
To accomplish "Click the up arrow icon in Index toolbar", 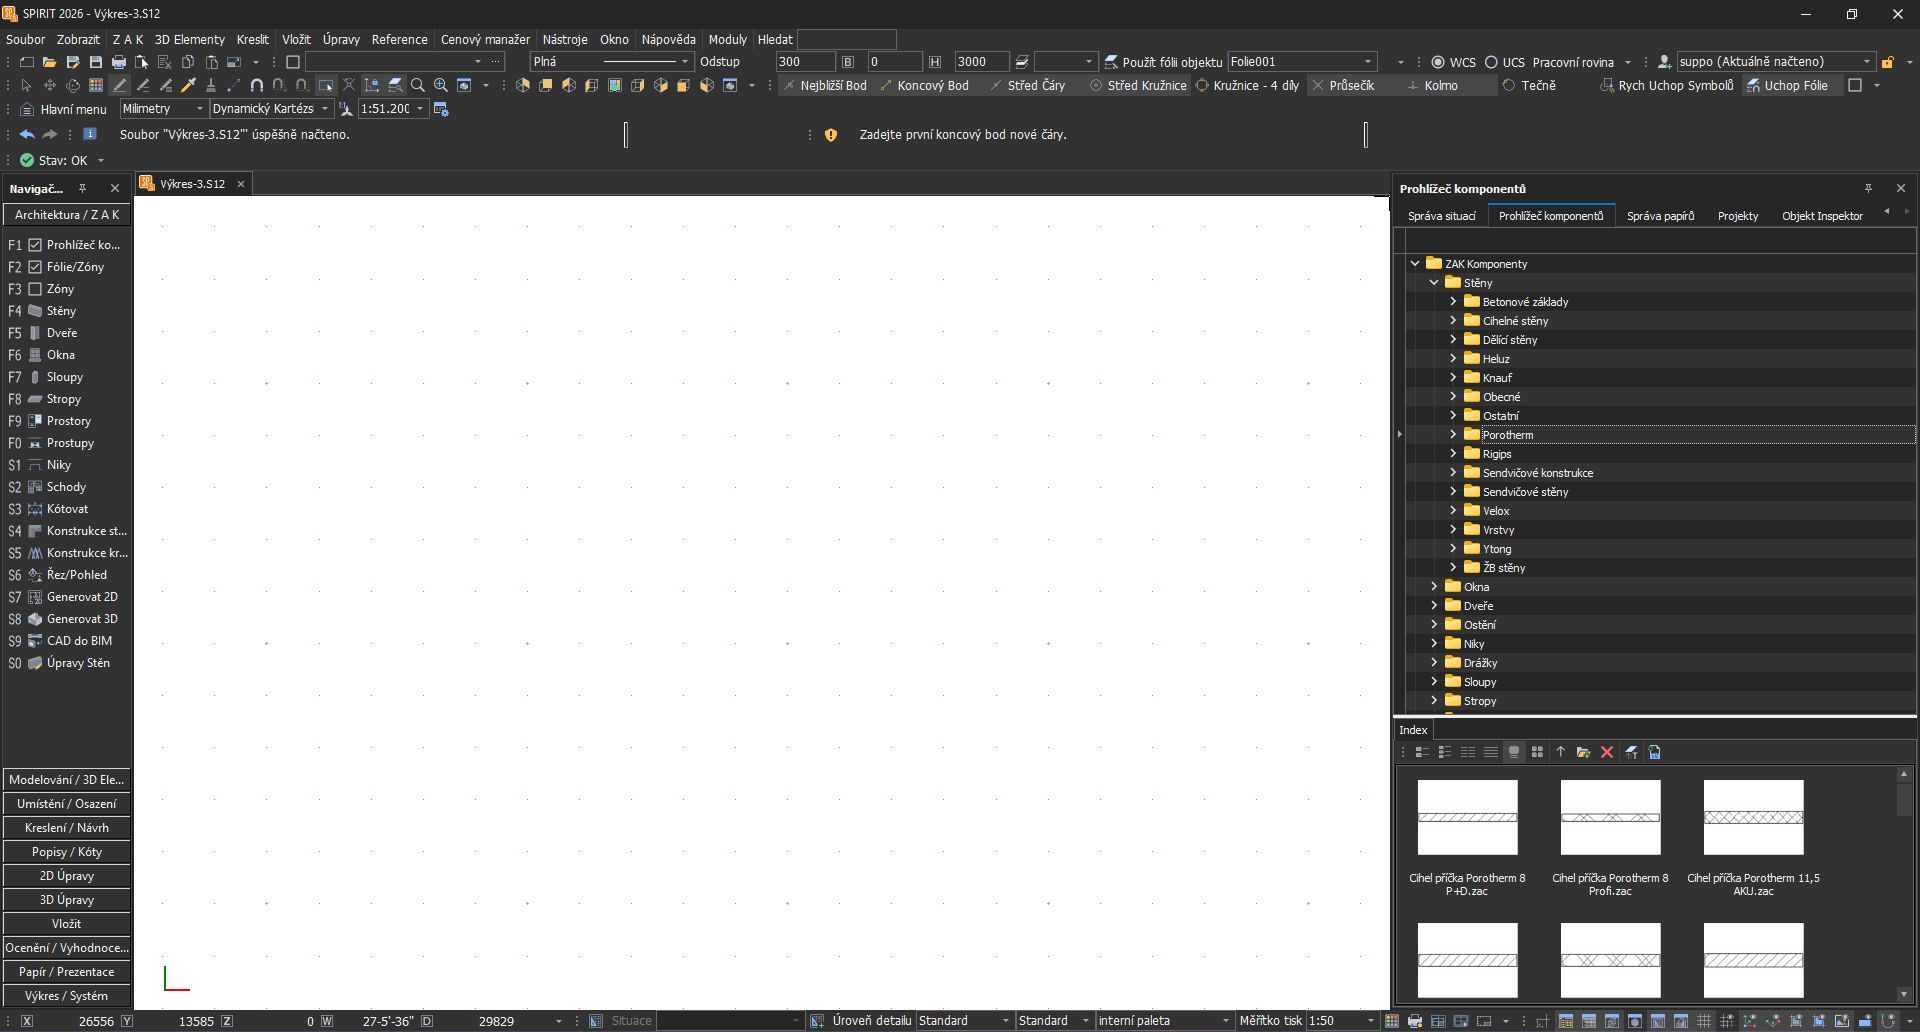I will (x=1560, y=752).
